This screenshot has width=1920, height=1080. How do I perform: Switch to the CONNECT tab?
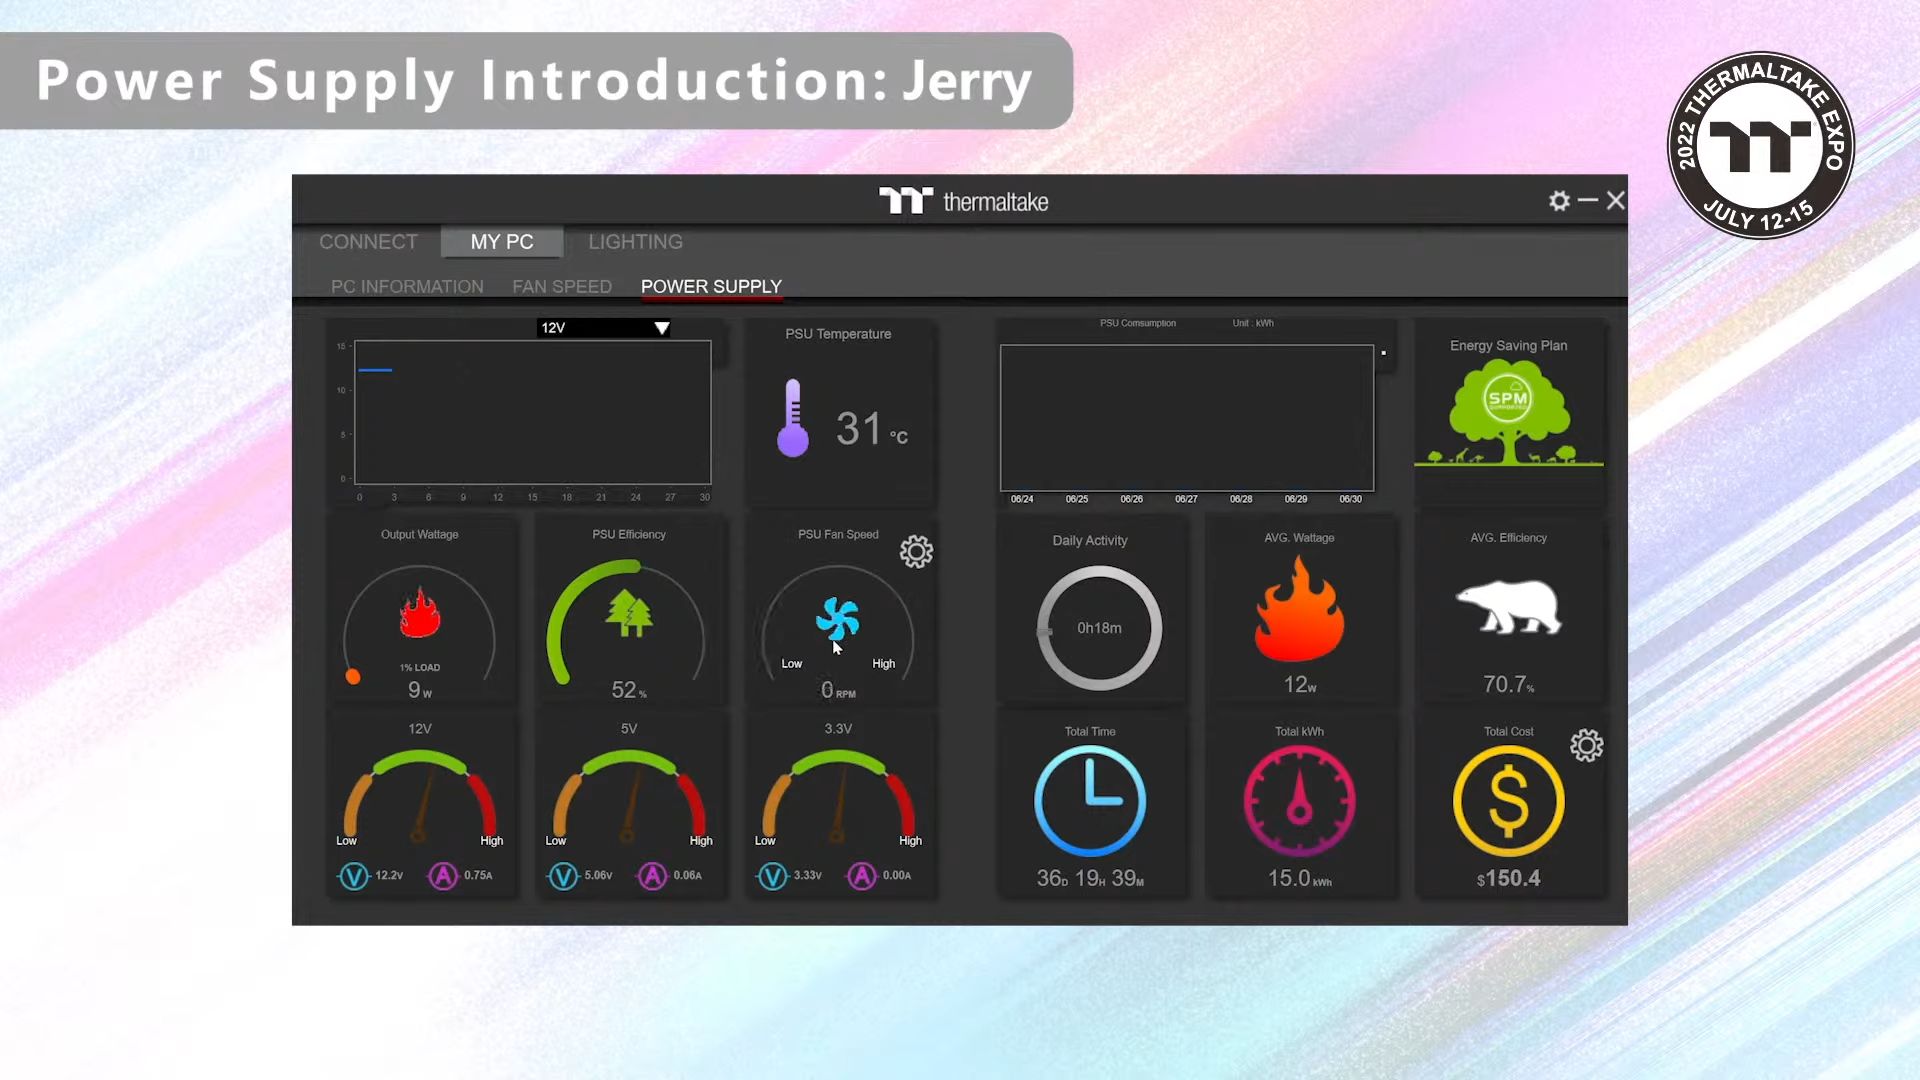368,242
